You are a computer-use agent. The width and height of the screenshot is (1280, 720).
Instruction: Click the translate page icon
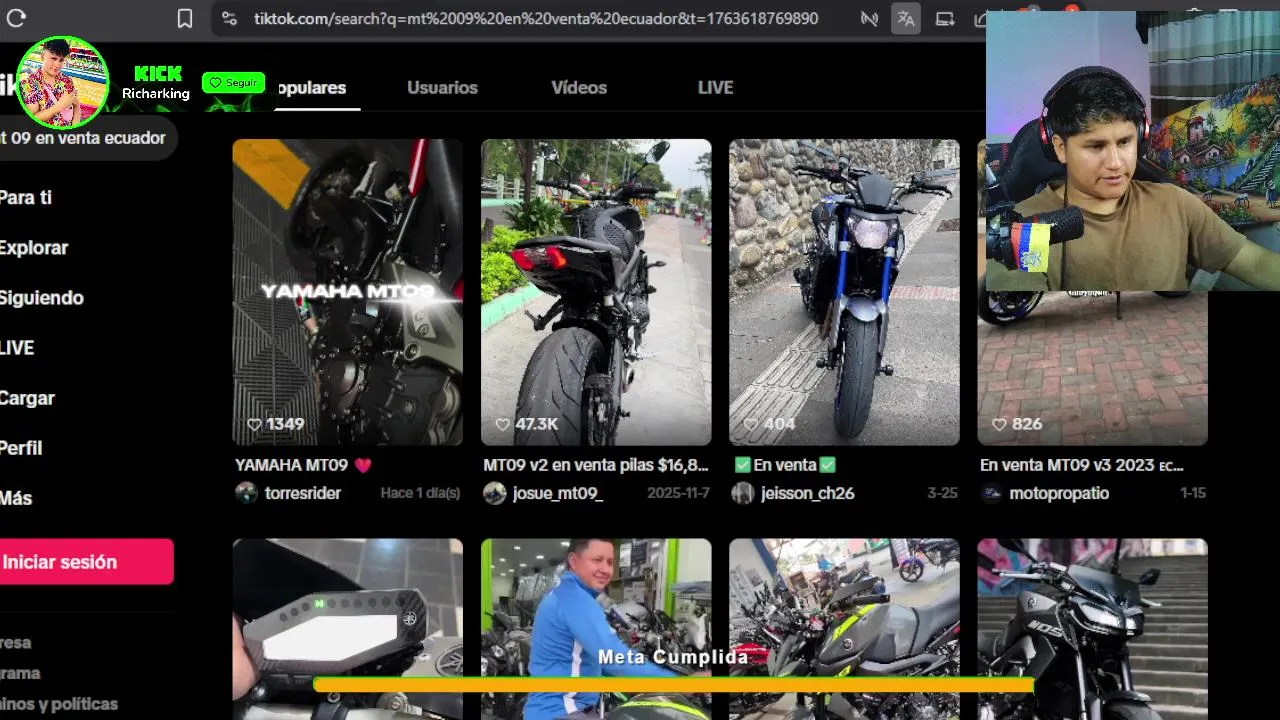coord(905,18)
